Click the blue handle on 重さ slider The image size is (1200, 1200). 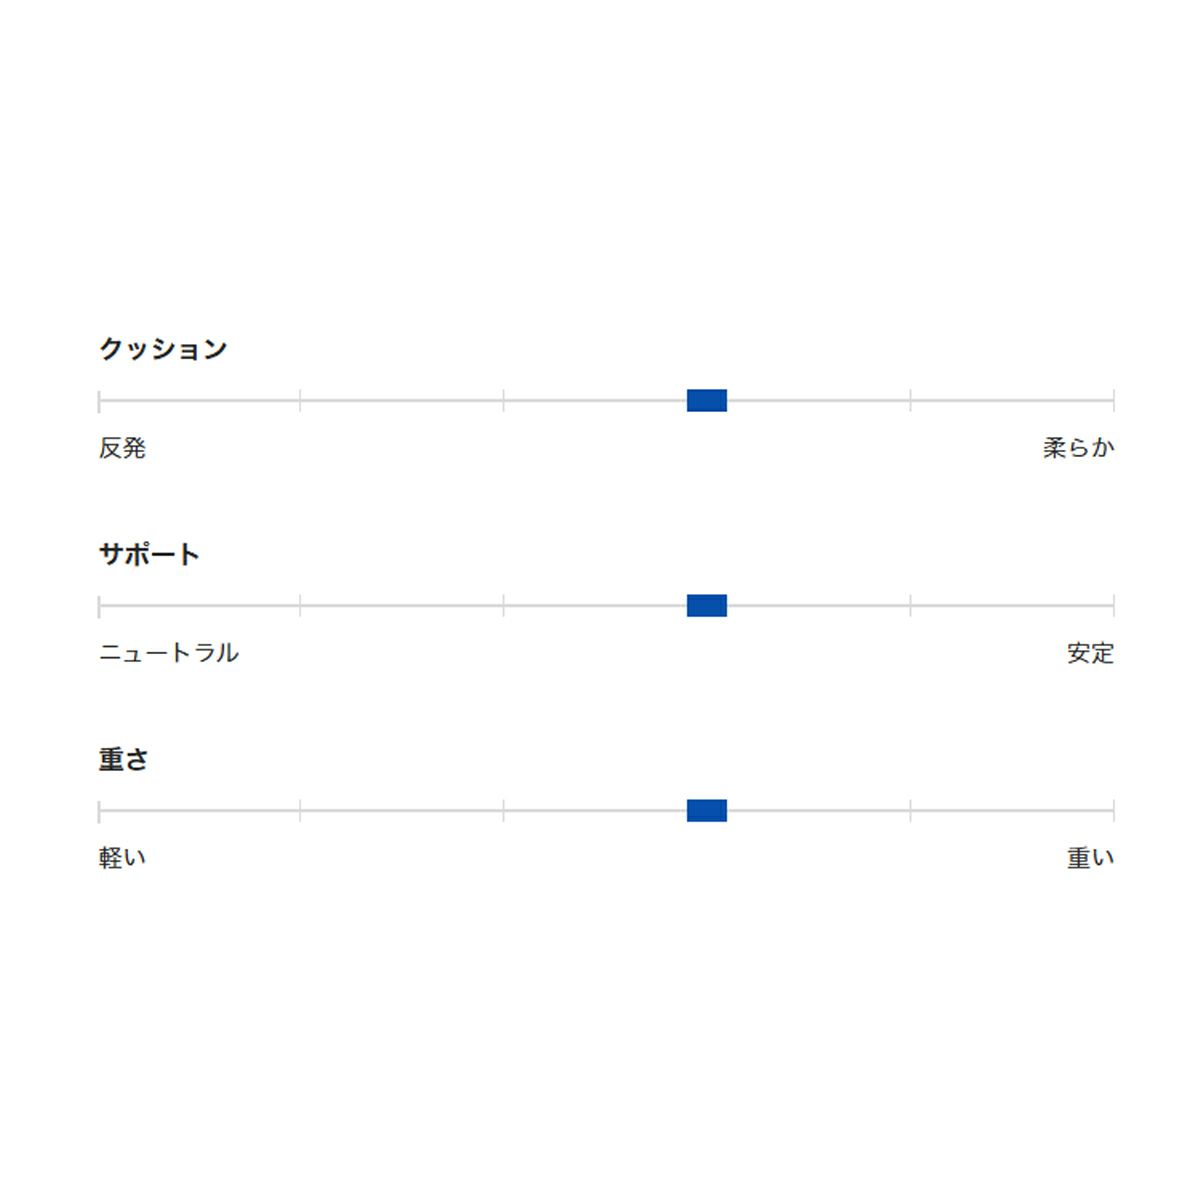click(707, 811)
